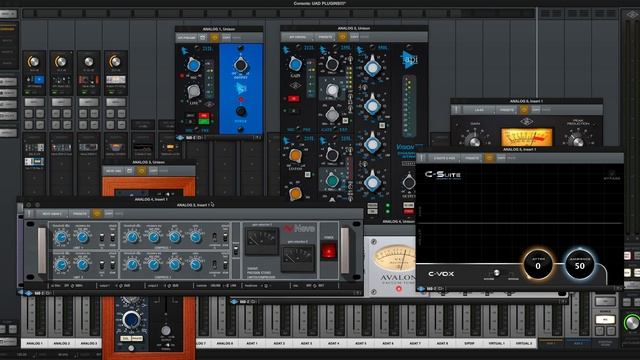Click limiter 1 threshold knob on Neve plugin
The width and height of the screenshot is (640, 360).
61,237
